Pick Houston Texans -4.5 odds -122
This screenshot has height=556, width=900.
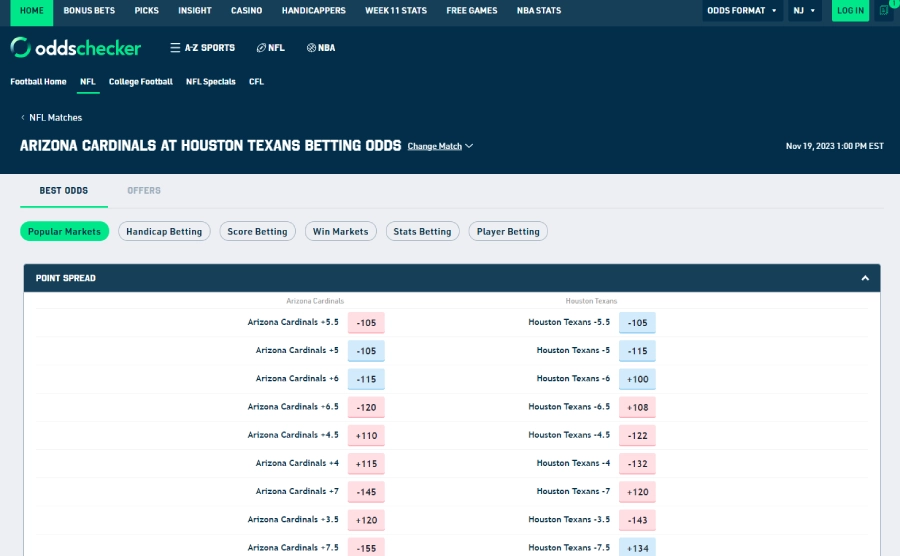pos(637,436)
